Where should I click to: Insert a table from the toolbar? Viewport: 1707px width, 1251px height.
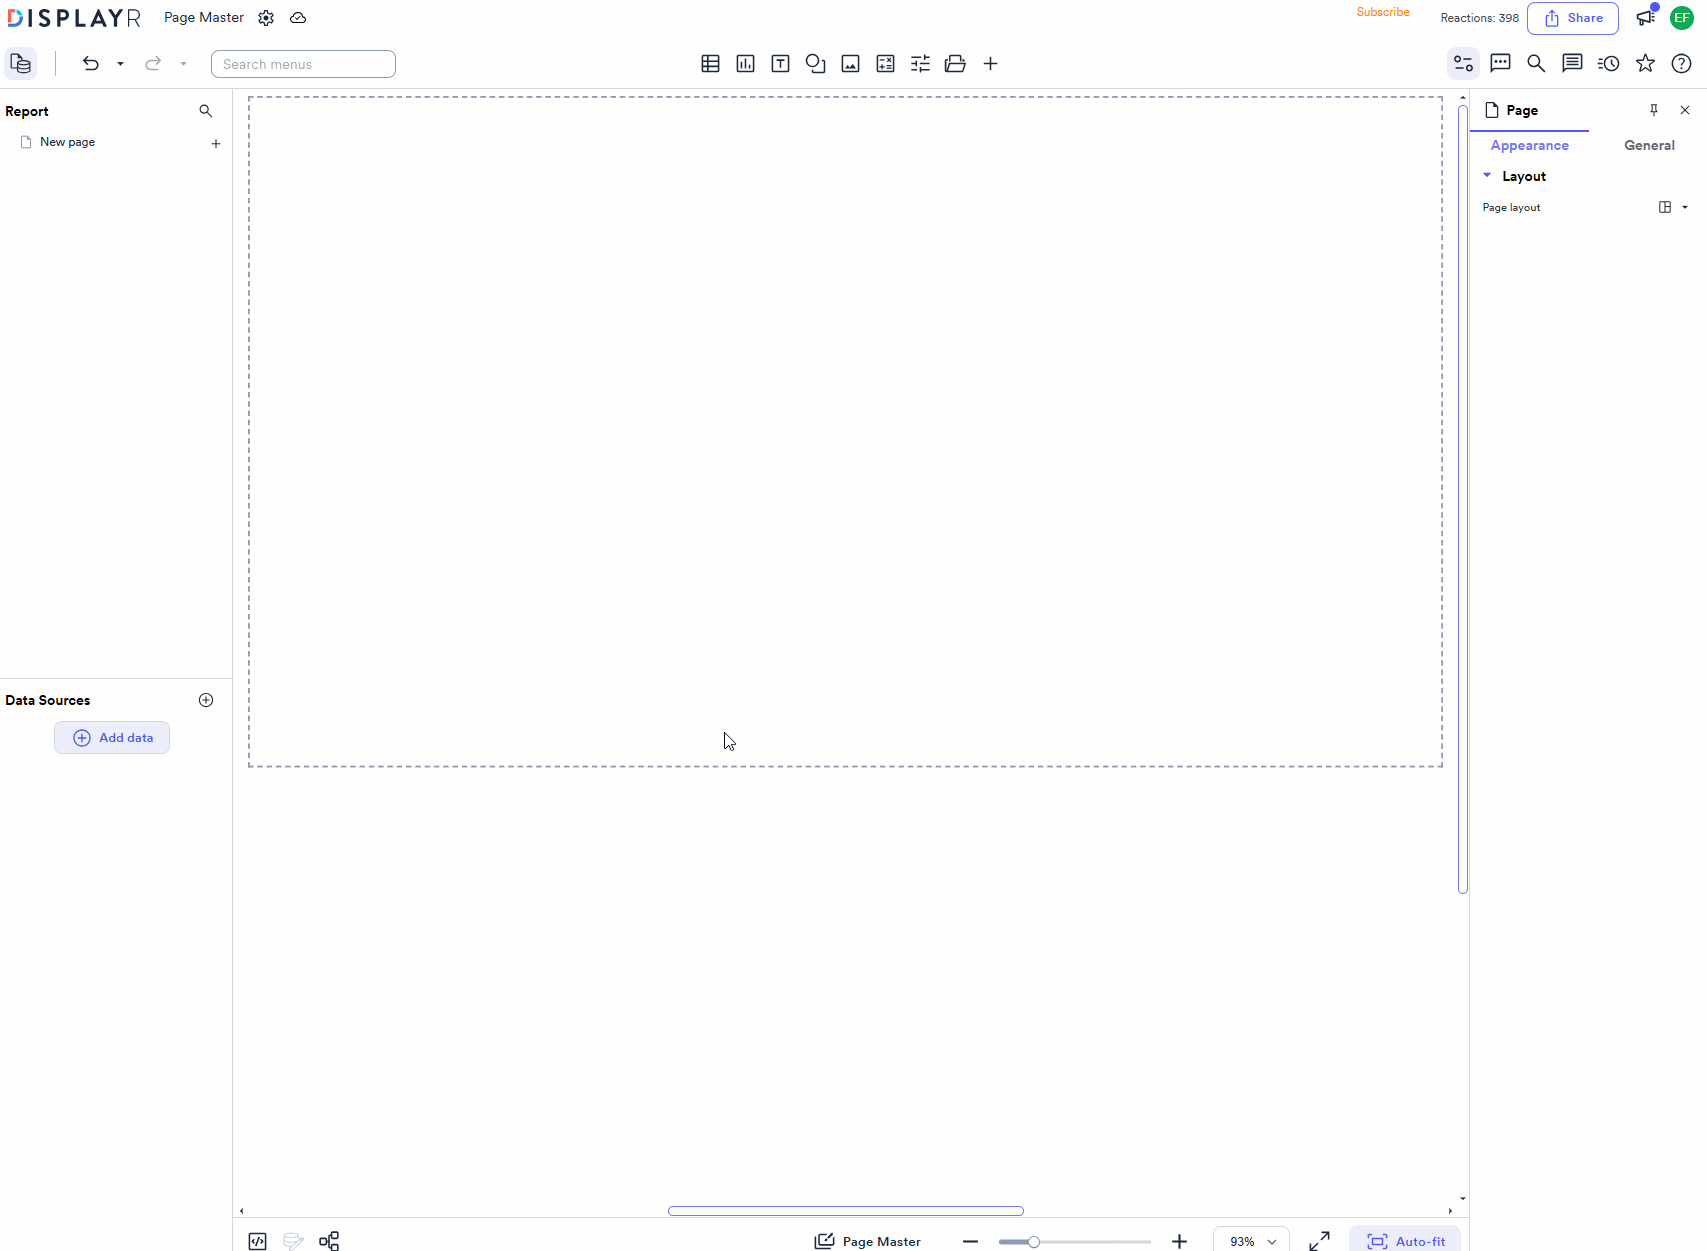tap(710, 63)
